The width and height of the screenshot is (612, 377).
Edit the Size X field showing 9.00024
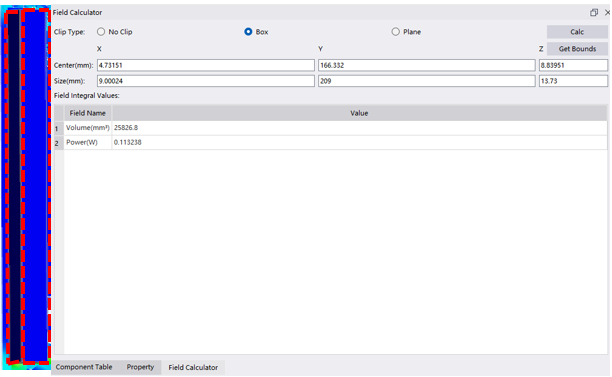point(206,81)
